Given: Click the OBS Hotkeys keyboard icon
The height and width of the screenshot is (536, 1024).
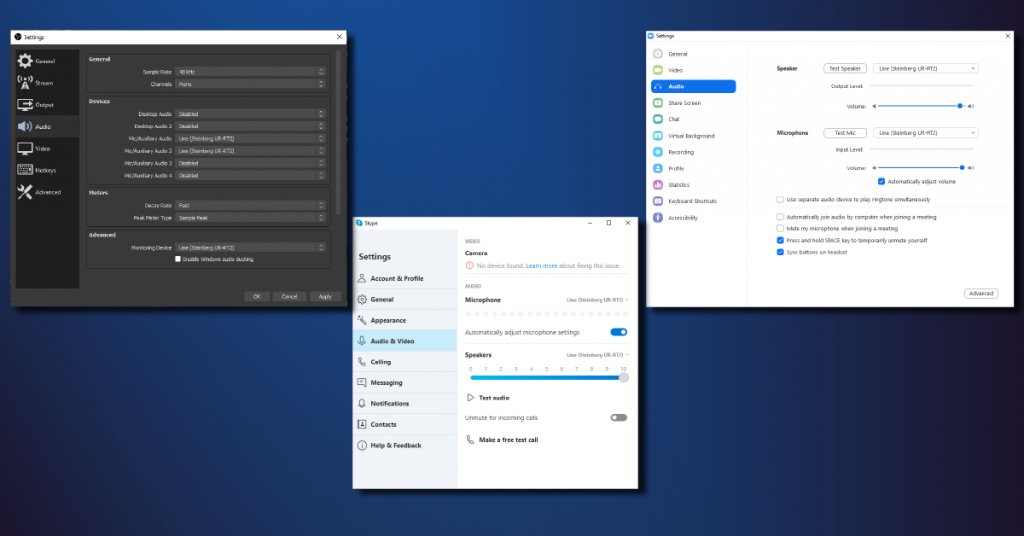Looking at the screenshot, I should tap(25, 170).
